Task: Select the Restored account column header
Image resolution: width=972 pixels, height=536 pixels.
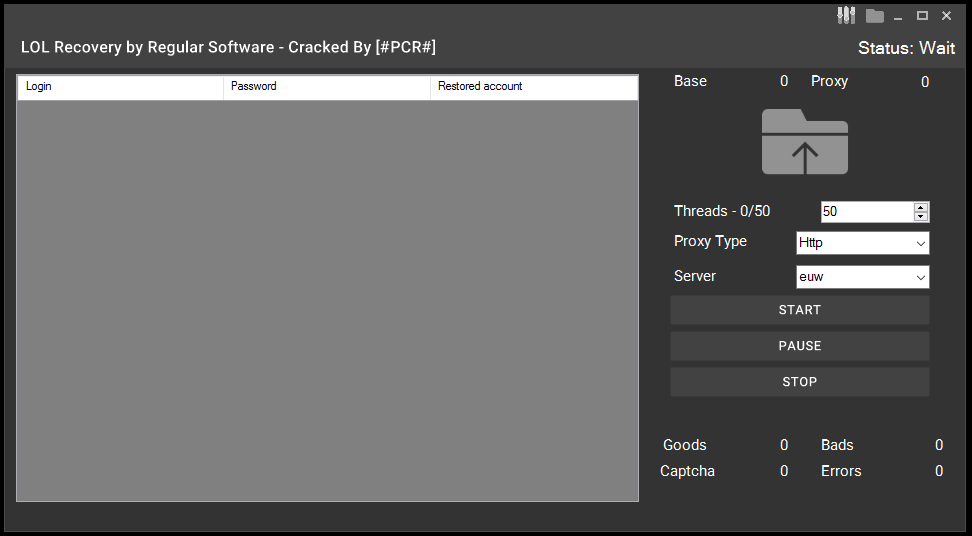Action: tap(533, 87)
